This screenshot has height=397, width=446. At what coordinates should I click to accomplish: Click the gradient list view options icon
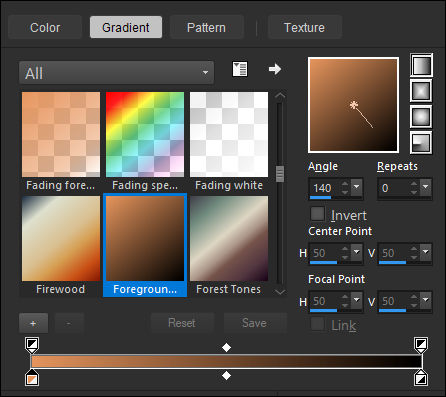[240, 69]
